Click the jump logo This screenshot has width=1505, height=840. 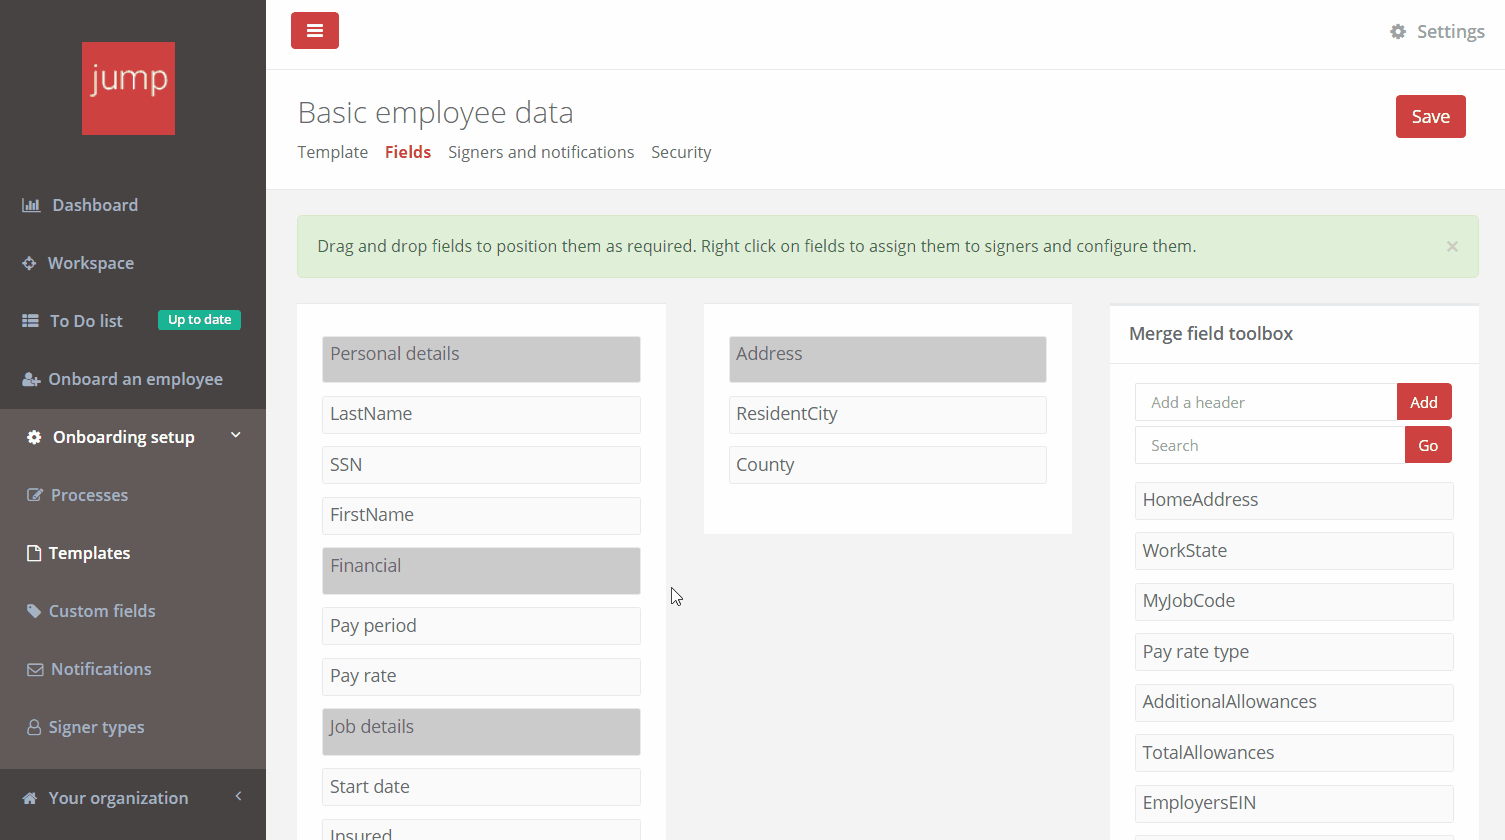point(128,88)
